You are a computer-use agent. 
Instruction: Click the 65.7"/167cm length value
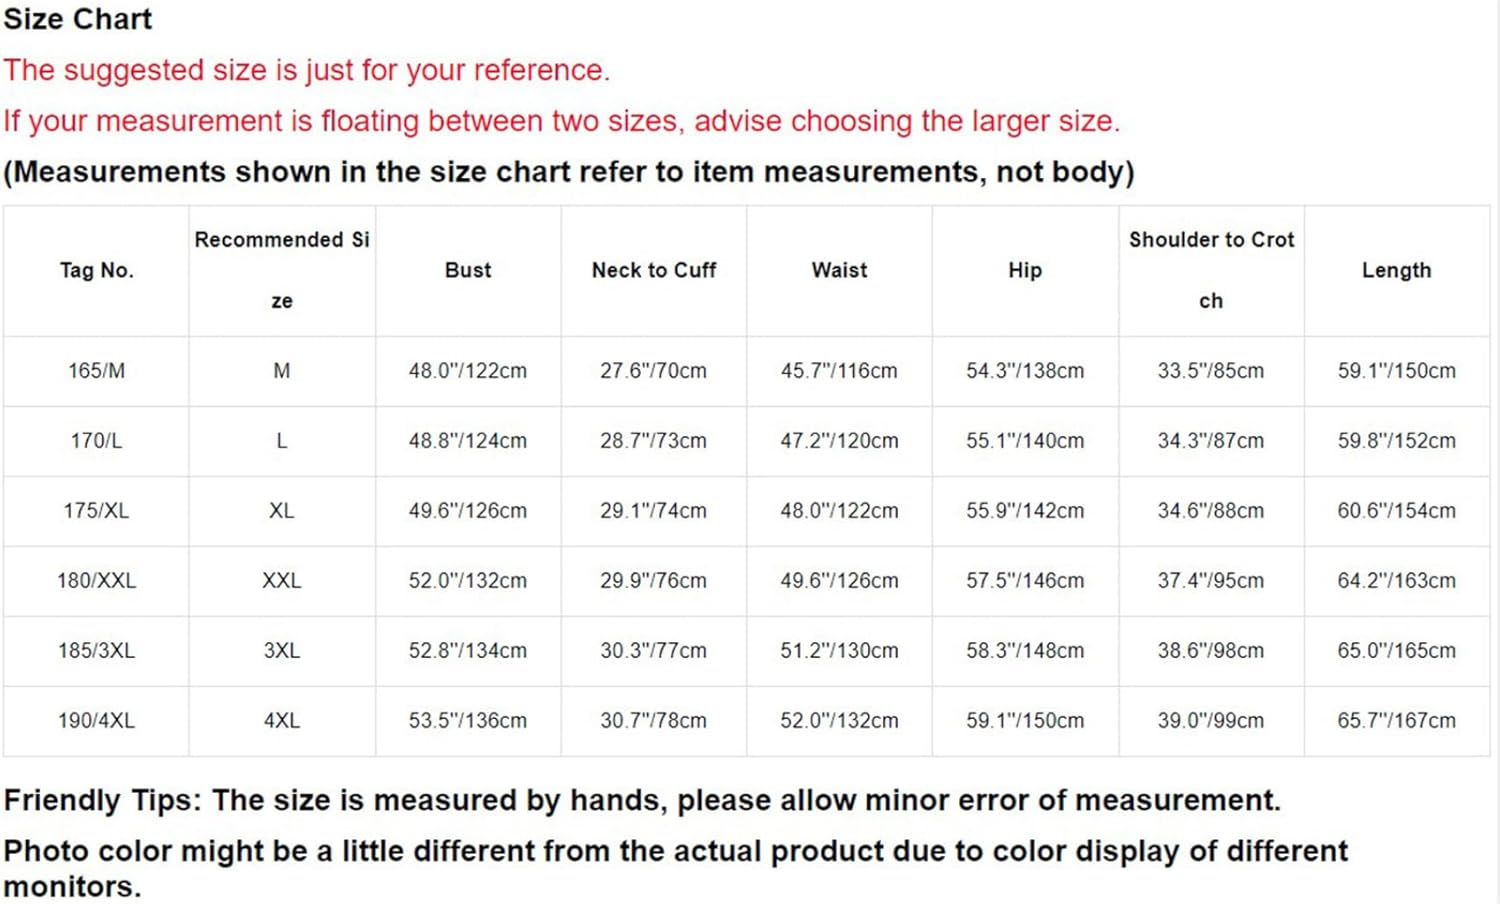pos(1396,721)
